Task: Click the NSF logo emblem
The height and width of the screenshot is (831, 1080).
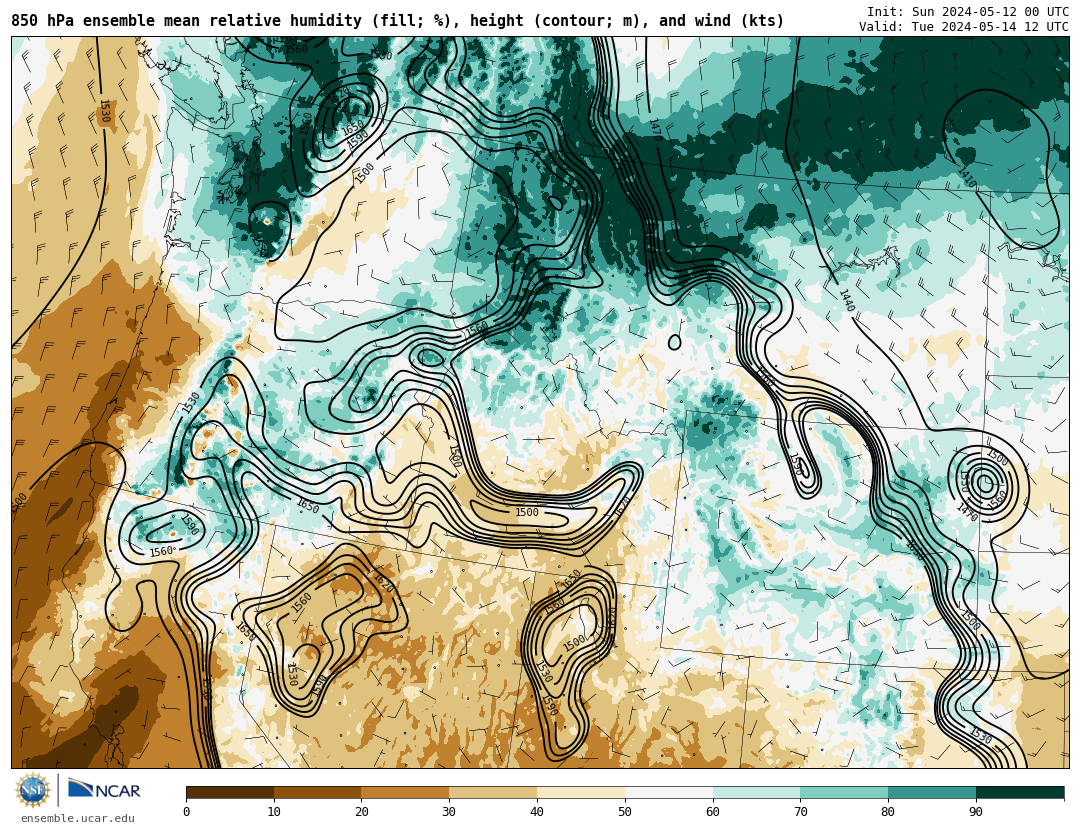Action: (x=33, y=790)
